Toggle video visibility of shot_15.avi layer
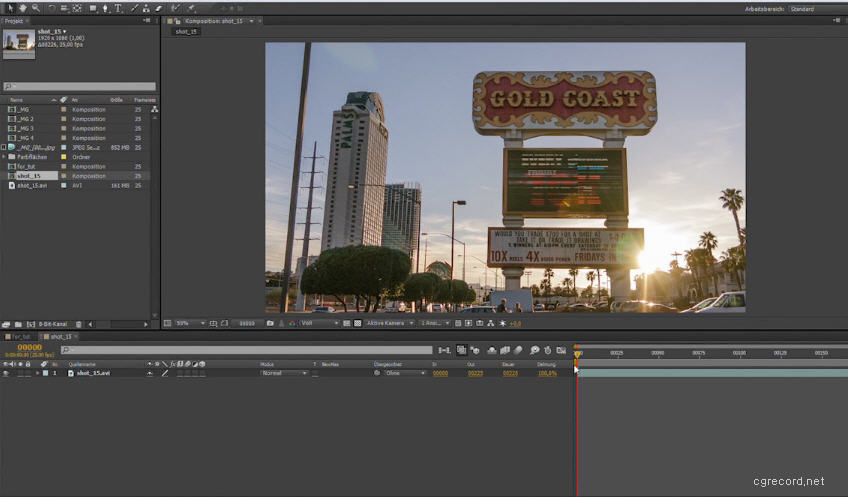 click(x=5, y=374)
